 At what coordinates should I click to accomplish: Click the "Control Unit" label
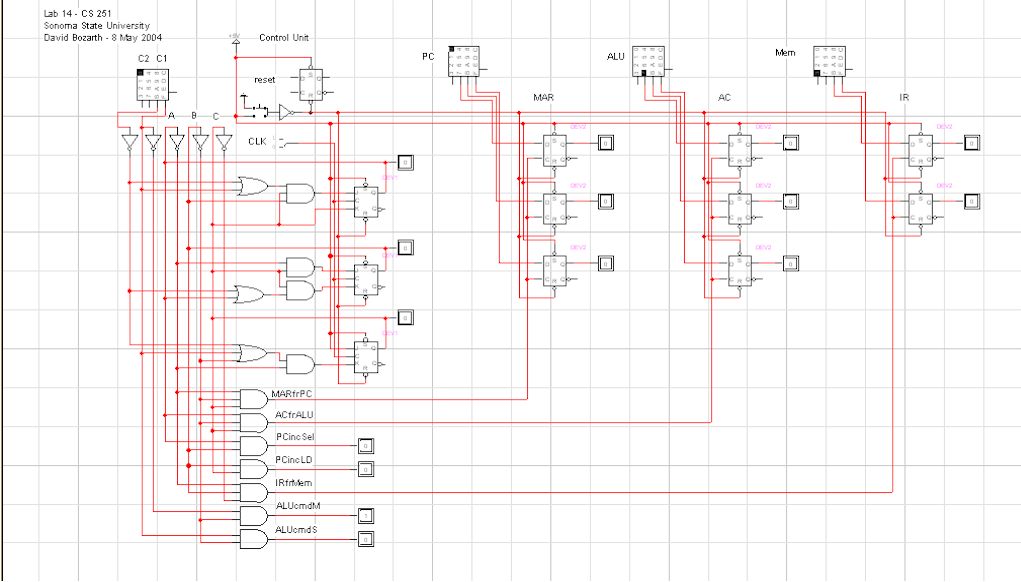(x=284, y=38)
